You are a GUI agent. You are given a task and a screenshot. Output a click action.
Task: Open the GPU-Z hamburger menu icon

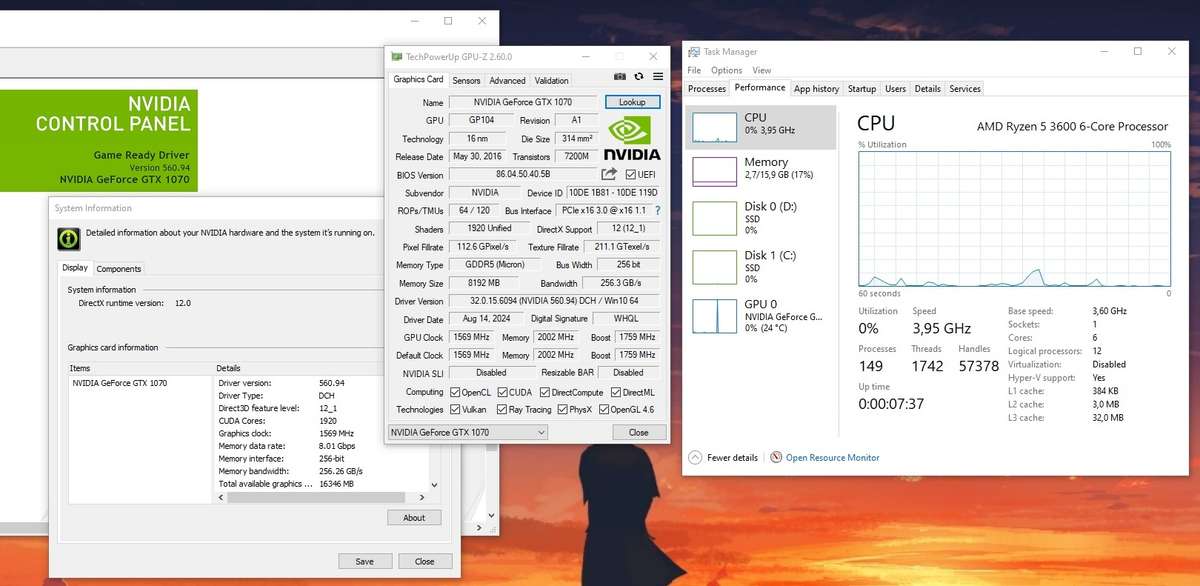657,77
